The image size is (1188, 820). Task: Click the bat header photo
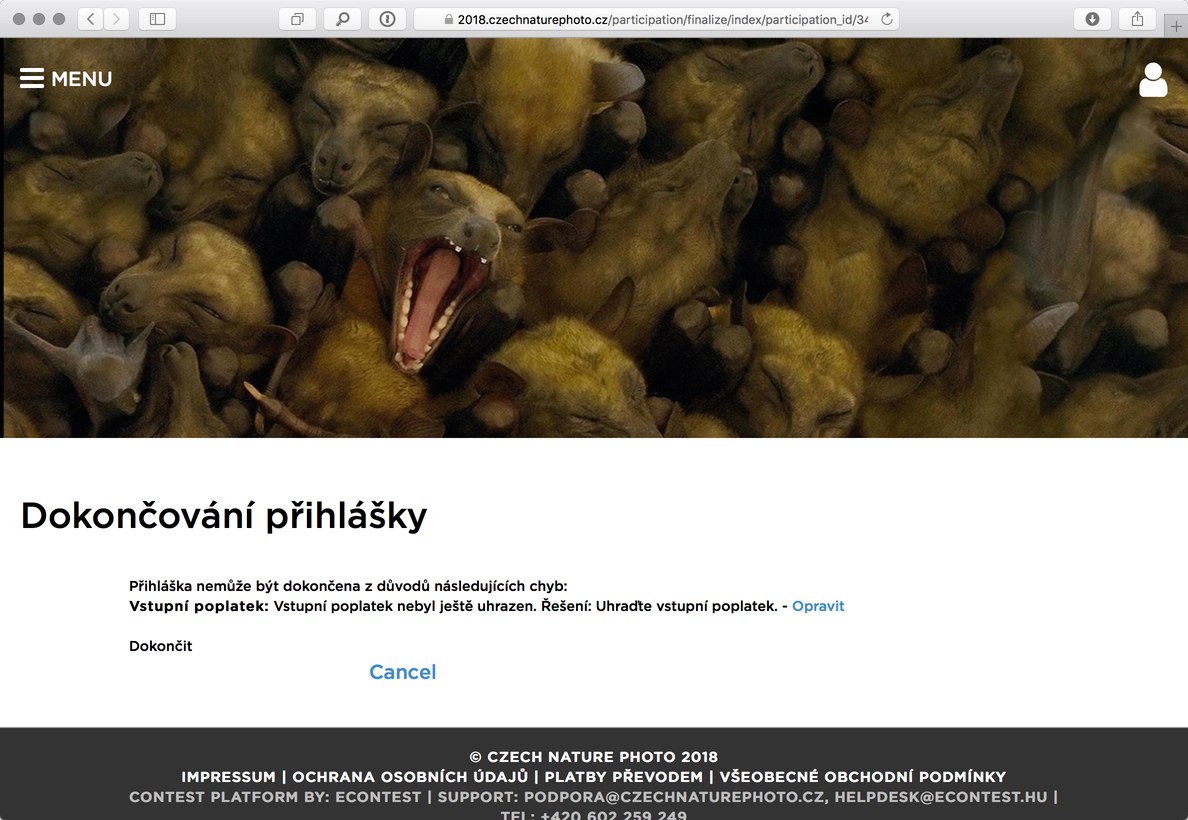pyautogui.click(x=594, y=238)
